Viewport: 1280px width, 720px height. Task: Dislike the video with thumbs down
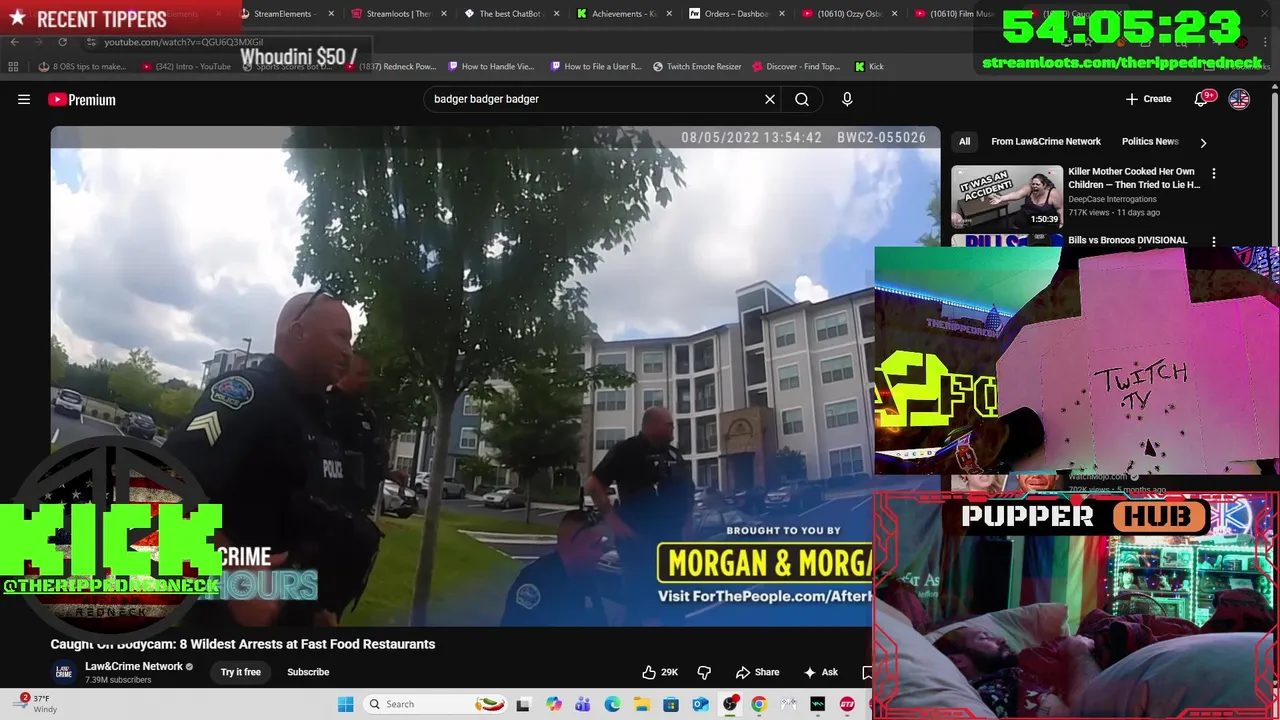point(704,672)
